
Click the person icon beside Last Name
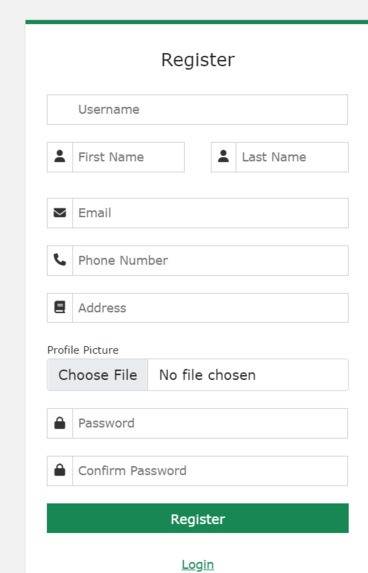224,156
